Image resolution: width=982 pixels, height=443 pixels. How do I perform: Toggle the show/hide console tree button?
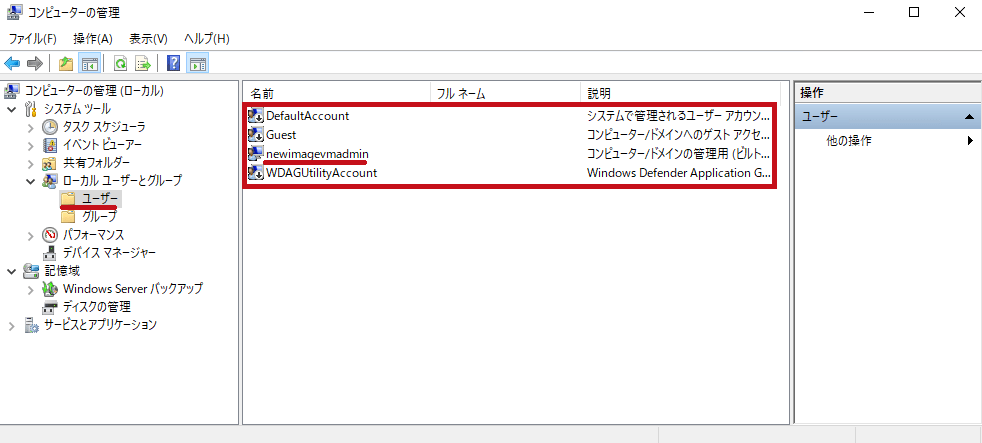90,64
